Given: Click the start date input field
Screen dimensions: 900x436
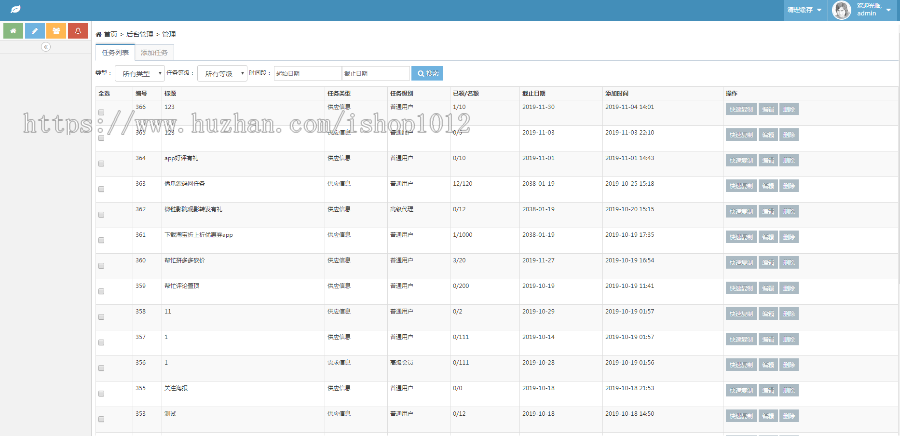Looking at the screenshot, I should tap(308, 73).
